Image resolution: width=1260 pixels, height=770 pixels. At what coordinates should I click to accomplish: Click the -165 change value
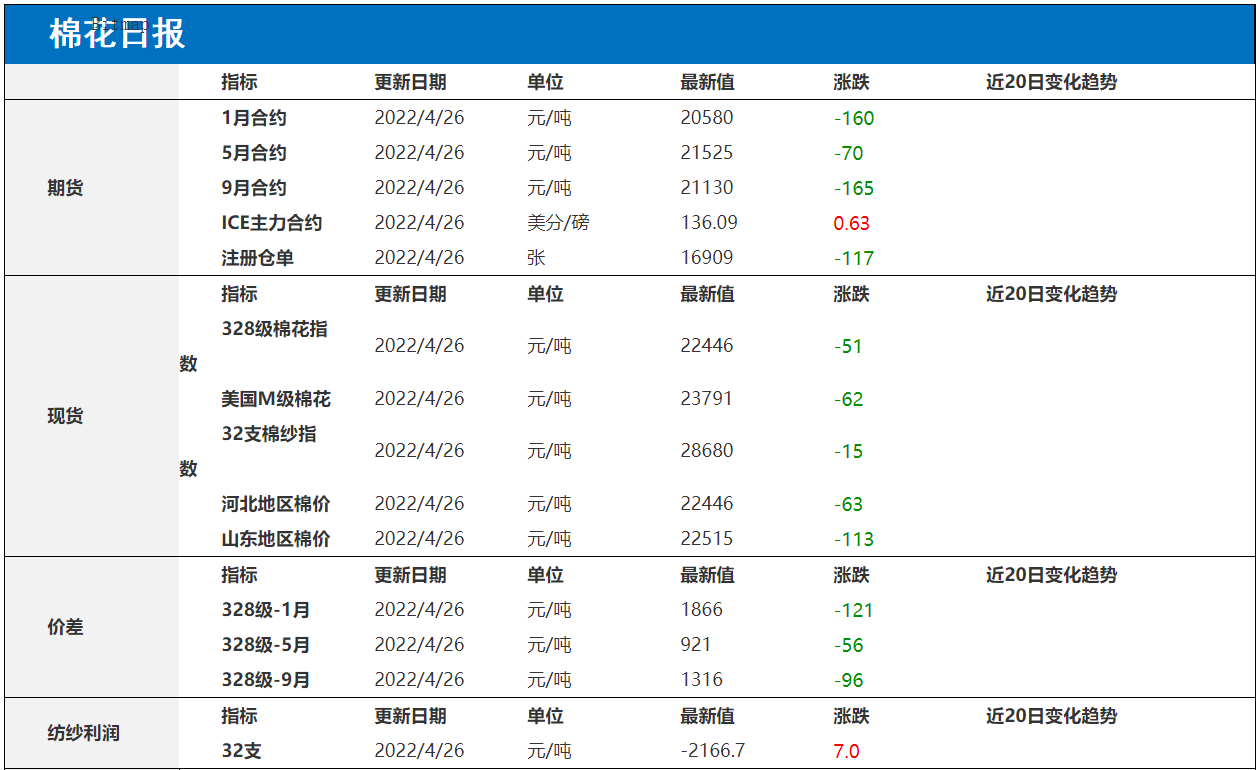pyautogui.click(x=854, y=188)
